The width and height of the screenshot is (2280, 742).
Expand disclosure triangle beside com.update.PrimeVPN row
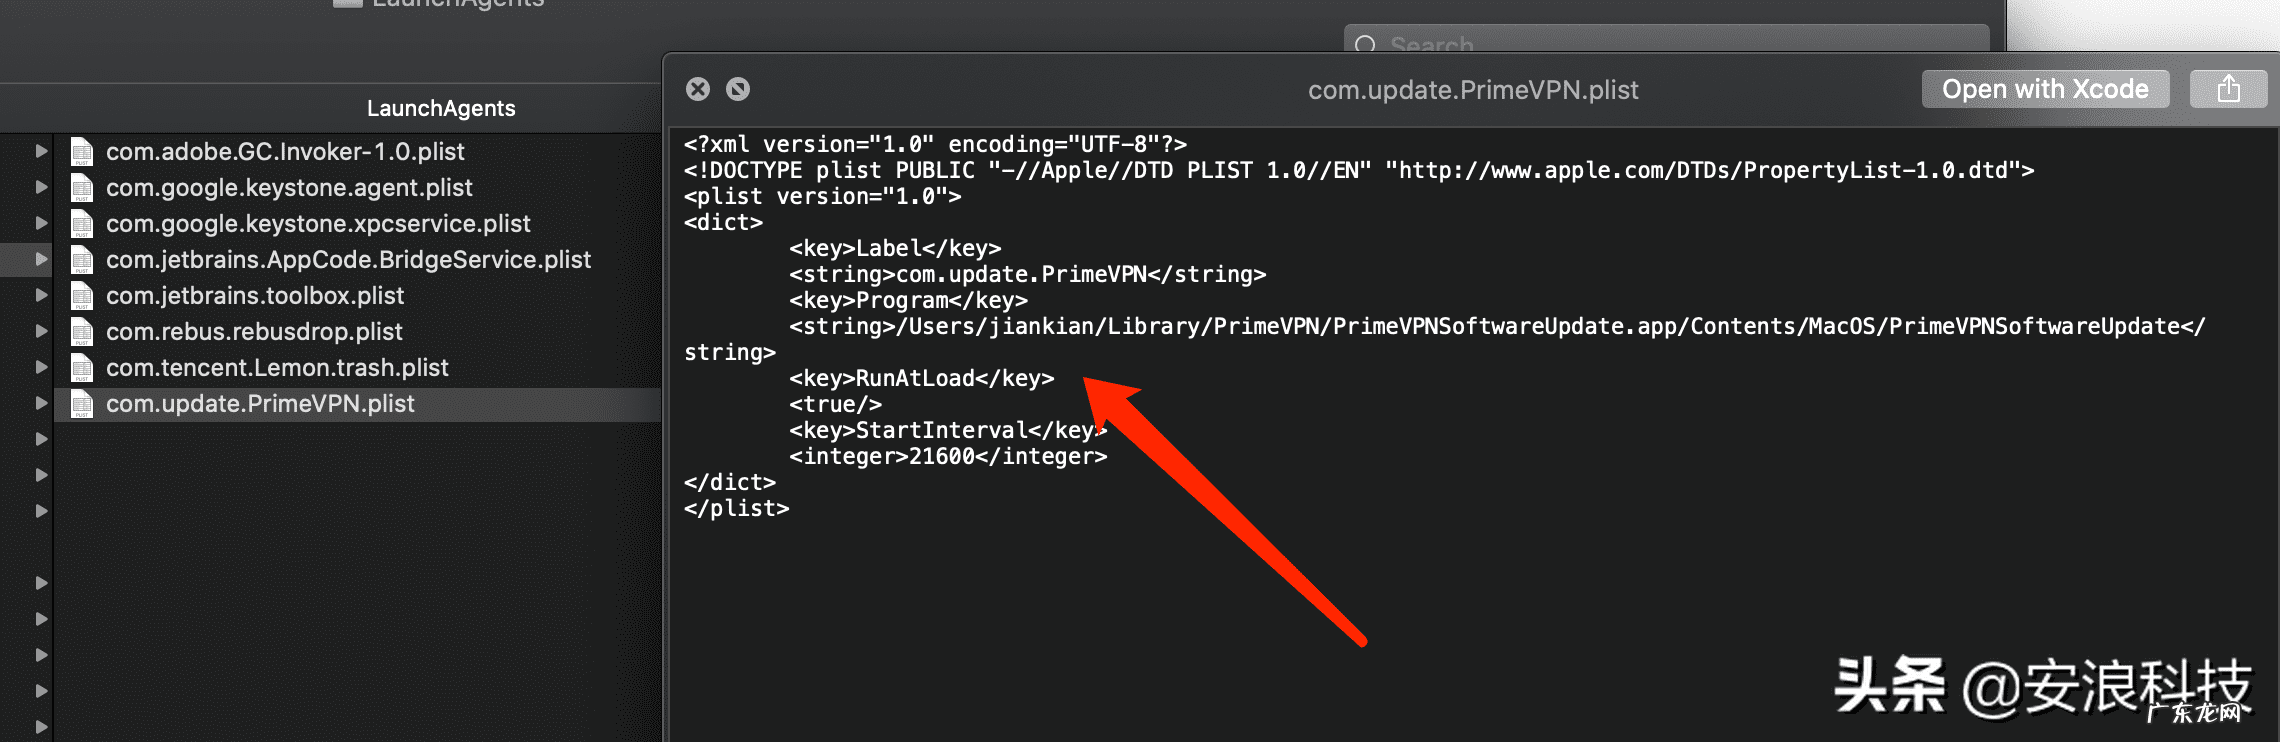click(41, 403)
